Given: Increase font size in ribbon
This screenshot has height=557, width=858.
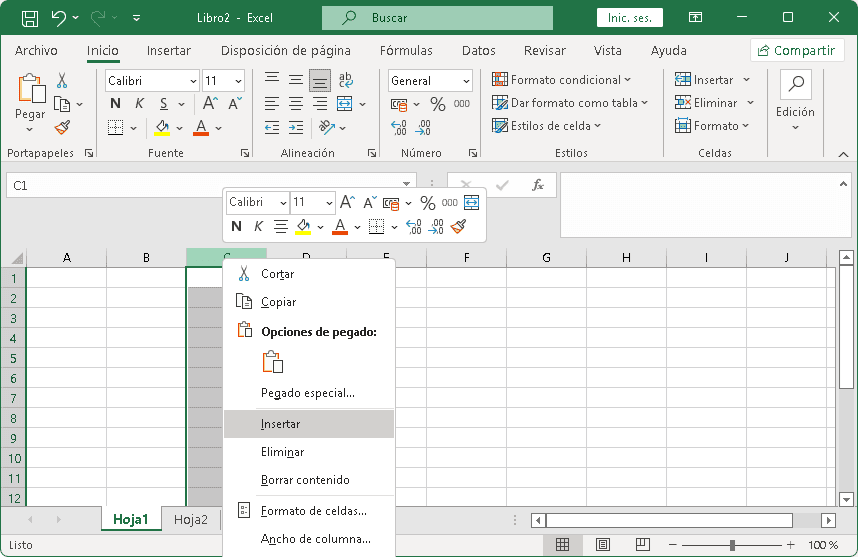Looking at the screenshot, I should tap(210, 103).
